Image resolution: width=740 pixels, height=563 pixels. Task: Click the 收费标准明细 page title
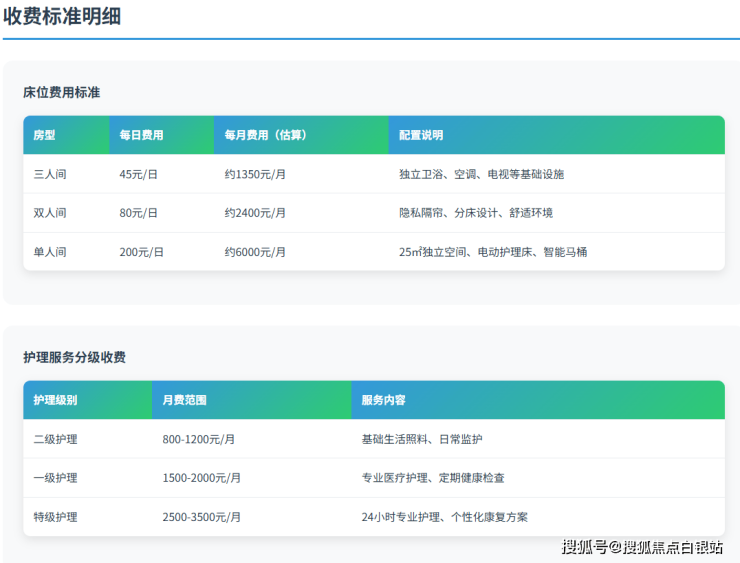tap(62, 16)
